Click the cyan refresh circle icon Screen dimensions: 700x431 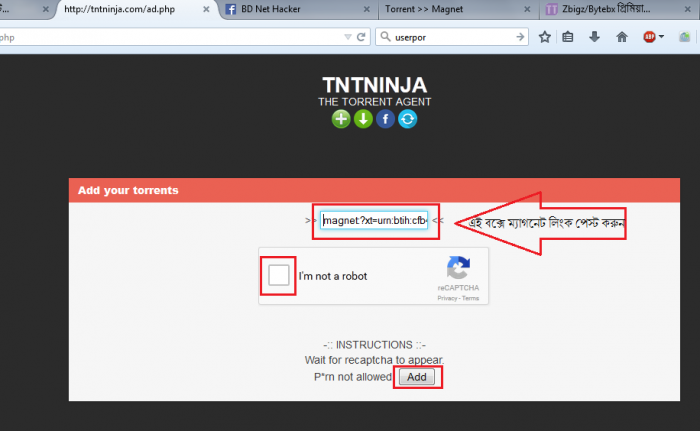pyautogui.click(x=408, y=119)
